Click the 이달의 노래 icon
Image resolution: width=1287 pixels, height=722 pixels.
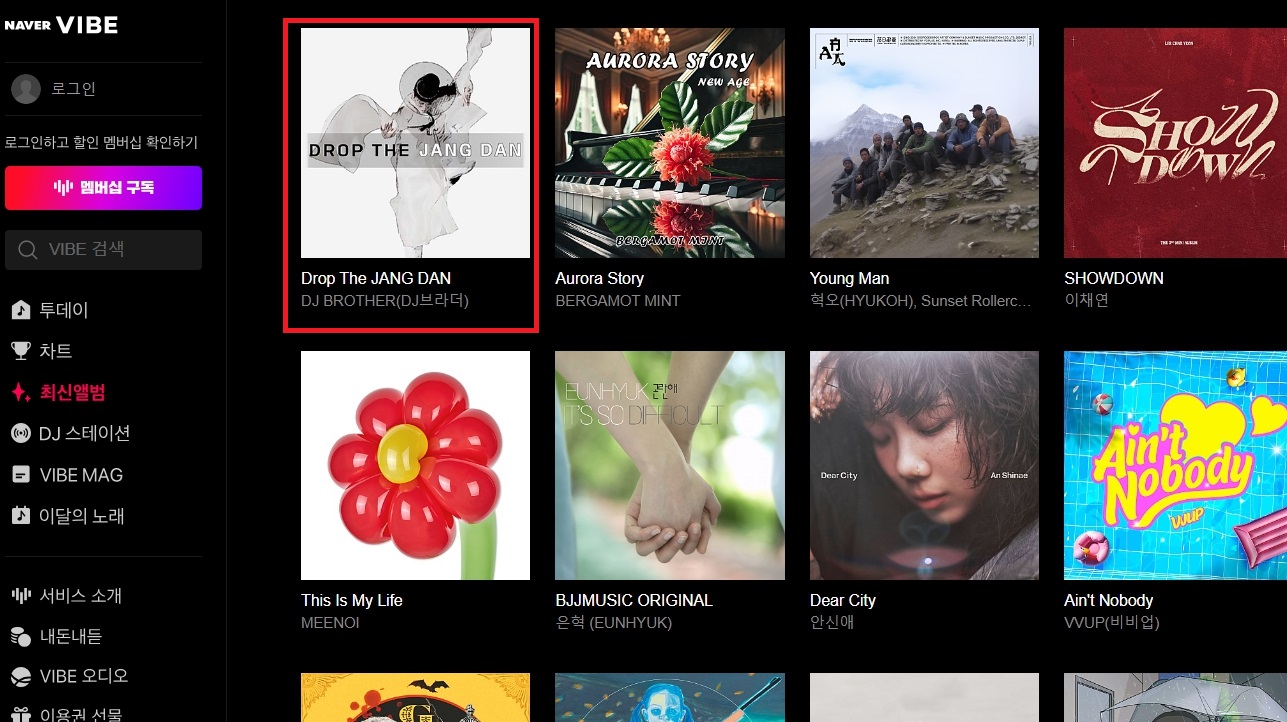tap(20, 516)
